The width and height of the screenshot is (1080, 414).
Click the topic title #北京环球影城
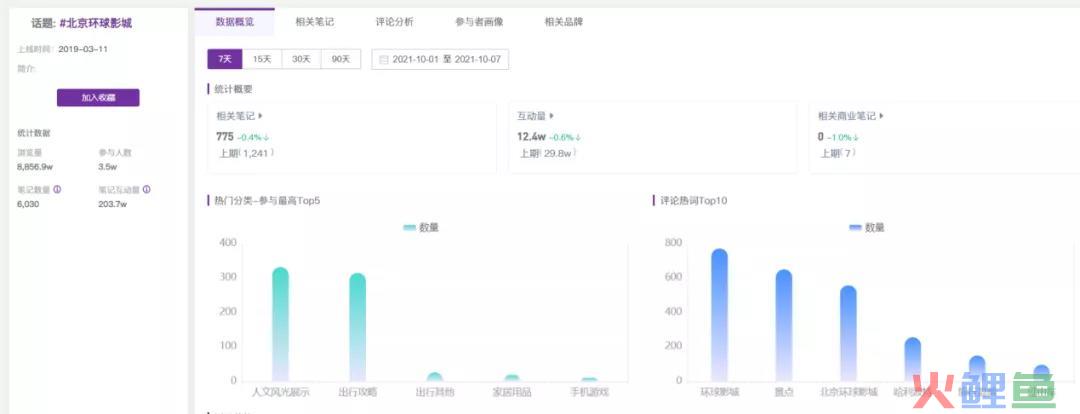click(x=96, y=23)
